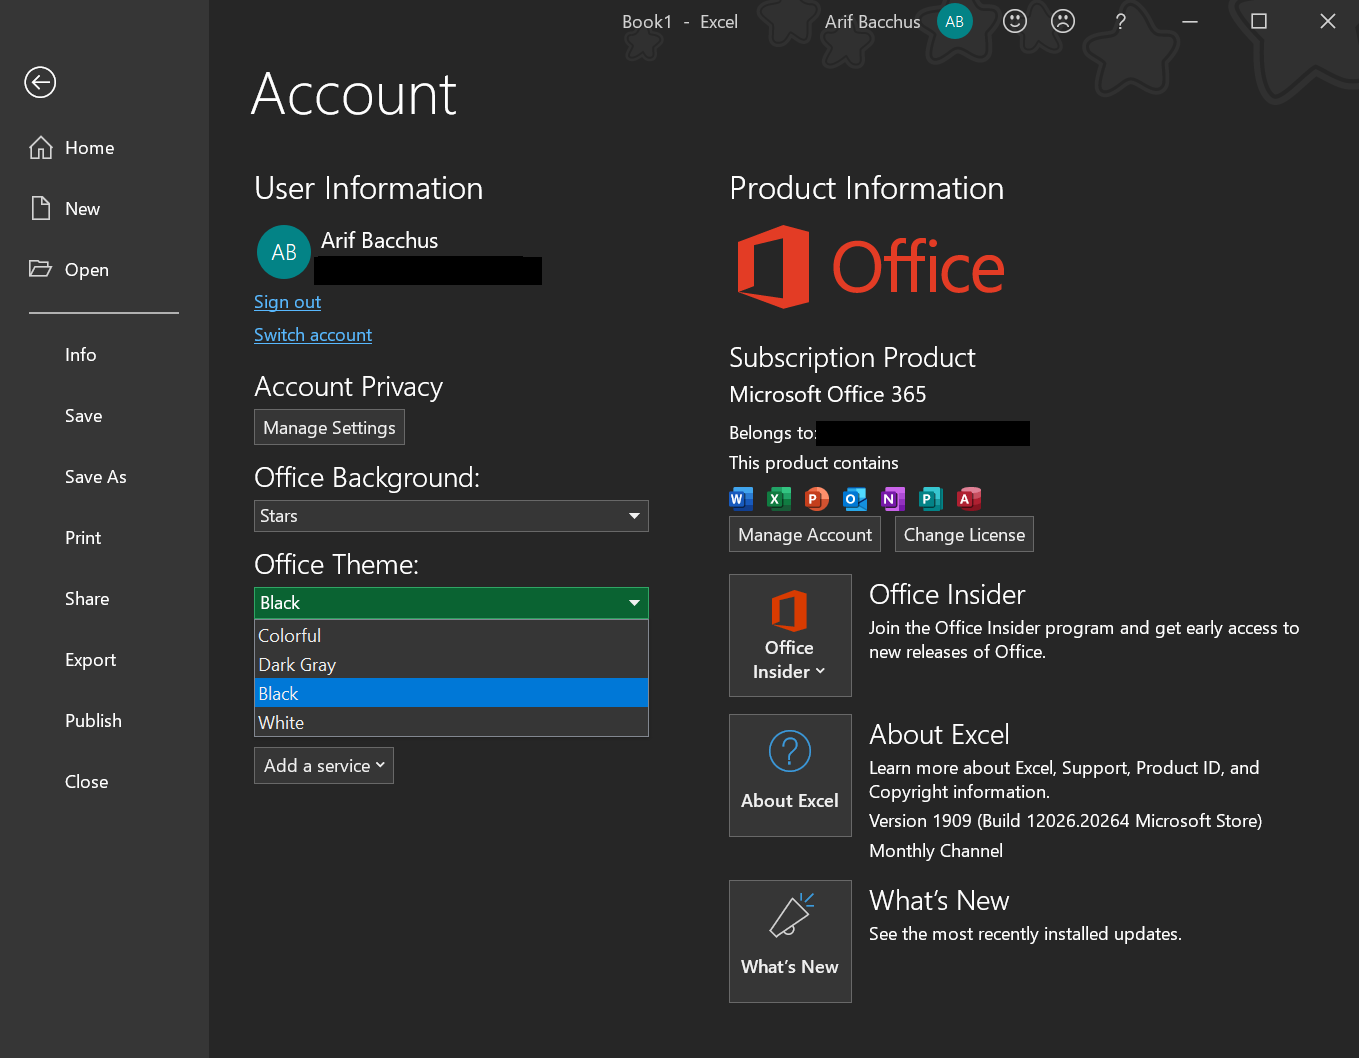The image size is (1359, 1060).
Task: Click the smiley face feedback icon
Action: (x=1015, y=21)
